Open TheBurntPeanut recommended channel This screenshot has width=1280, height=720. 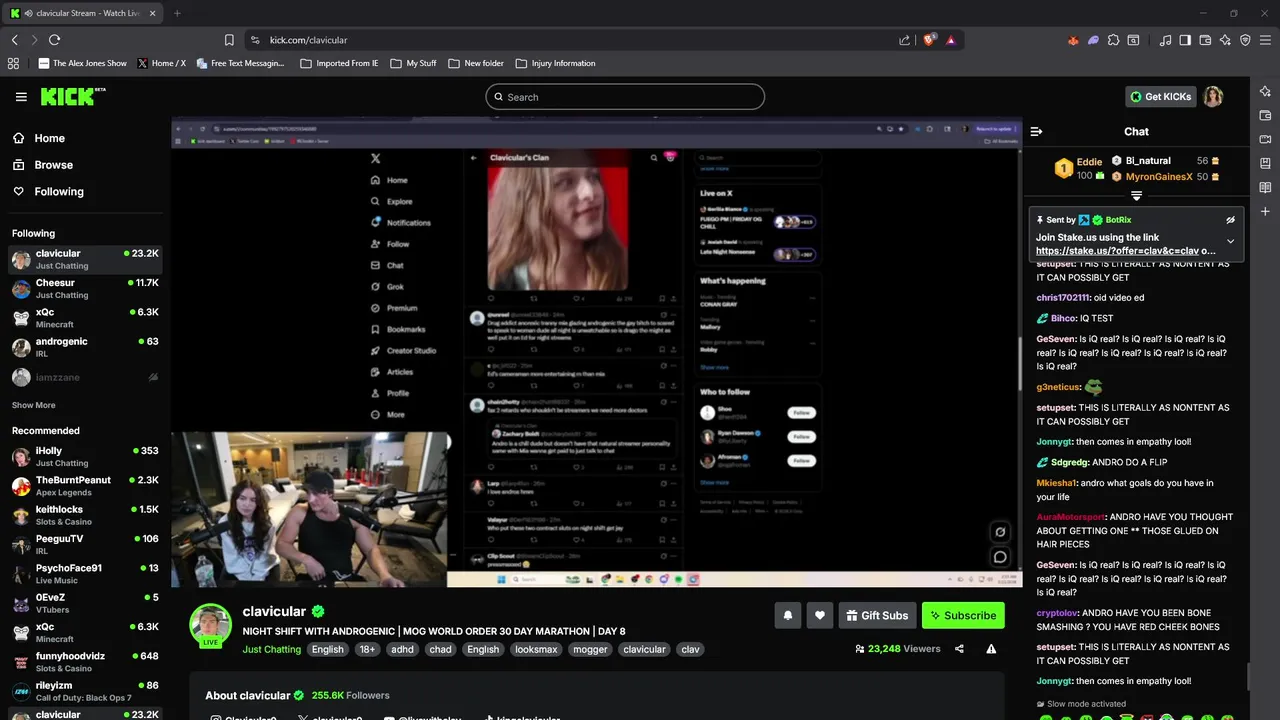click(85, 486)
